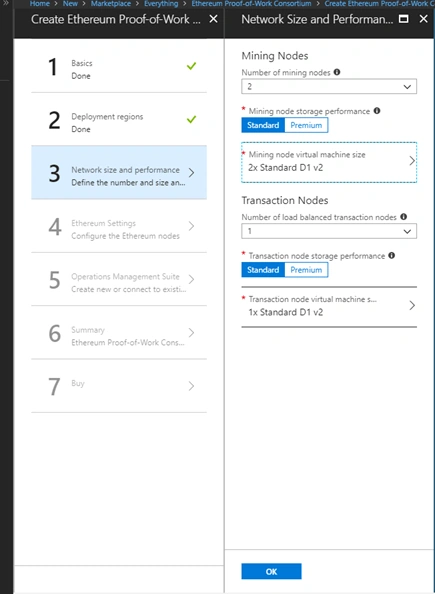
Task: Click info icon for mining node storage performance
Action: (377, 111)
